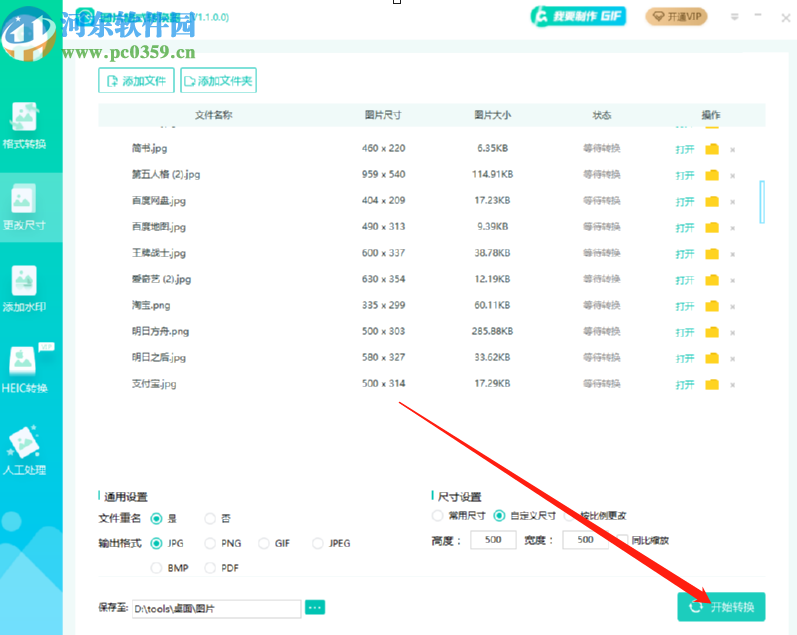Click the 图片大小 column header
797x635 pixels.
click(493, 115)
